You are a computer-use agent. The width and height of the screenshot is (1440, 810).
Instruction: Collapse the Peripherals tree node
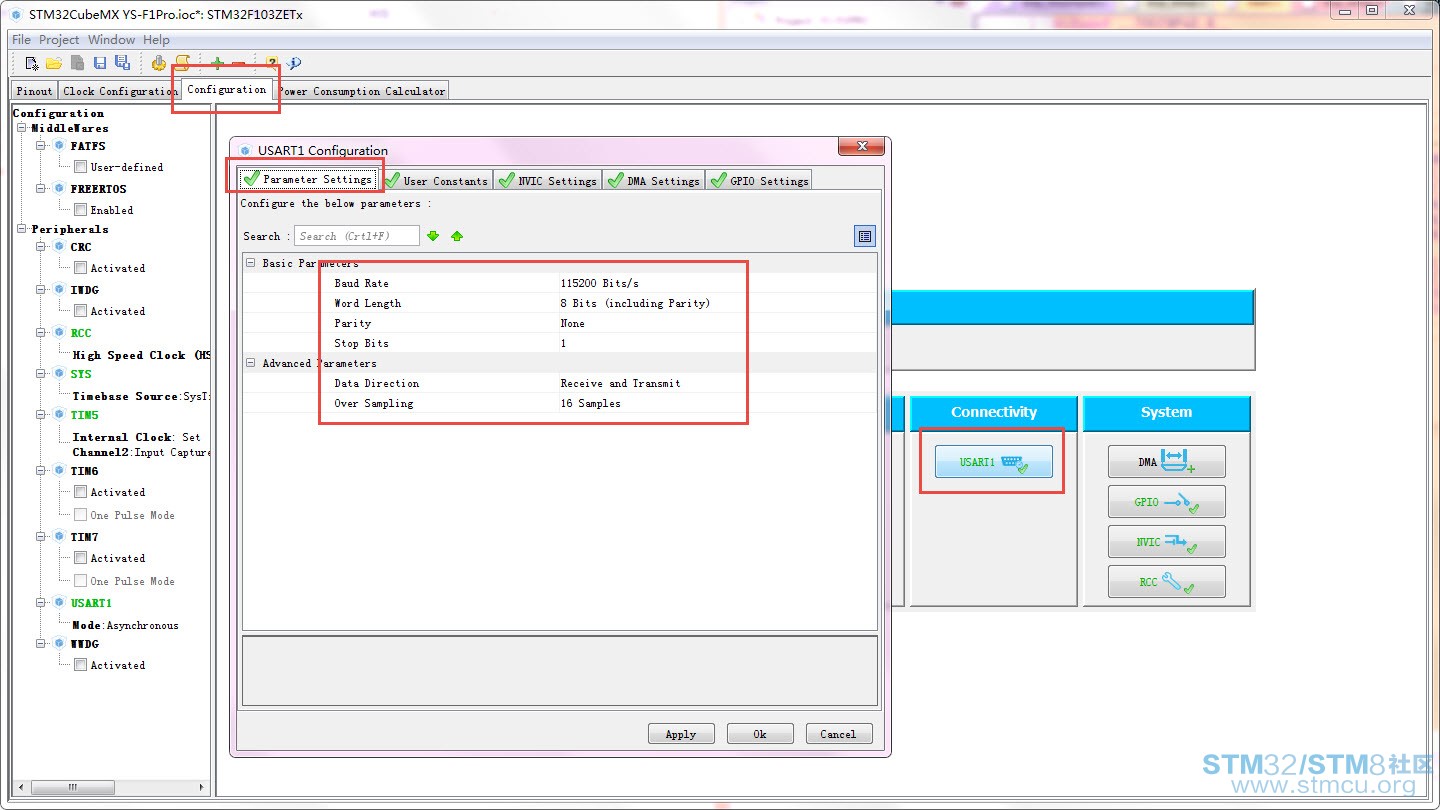coord(22,229)
